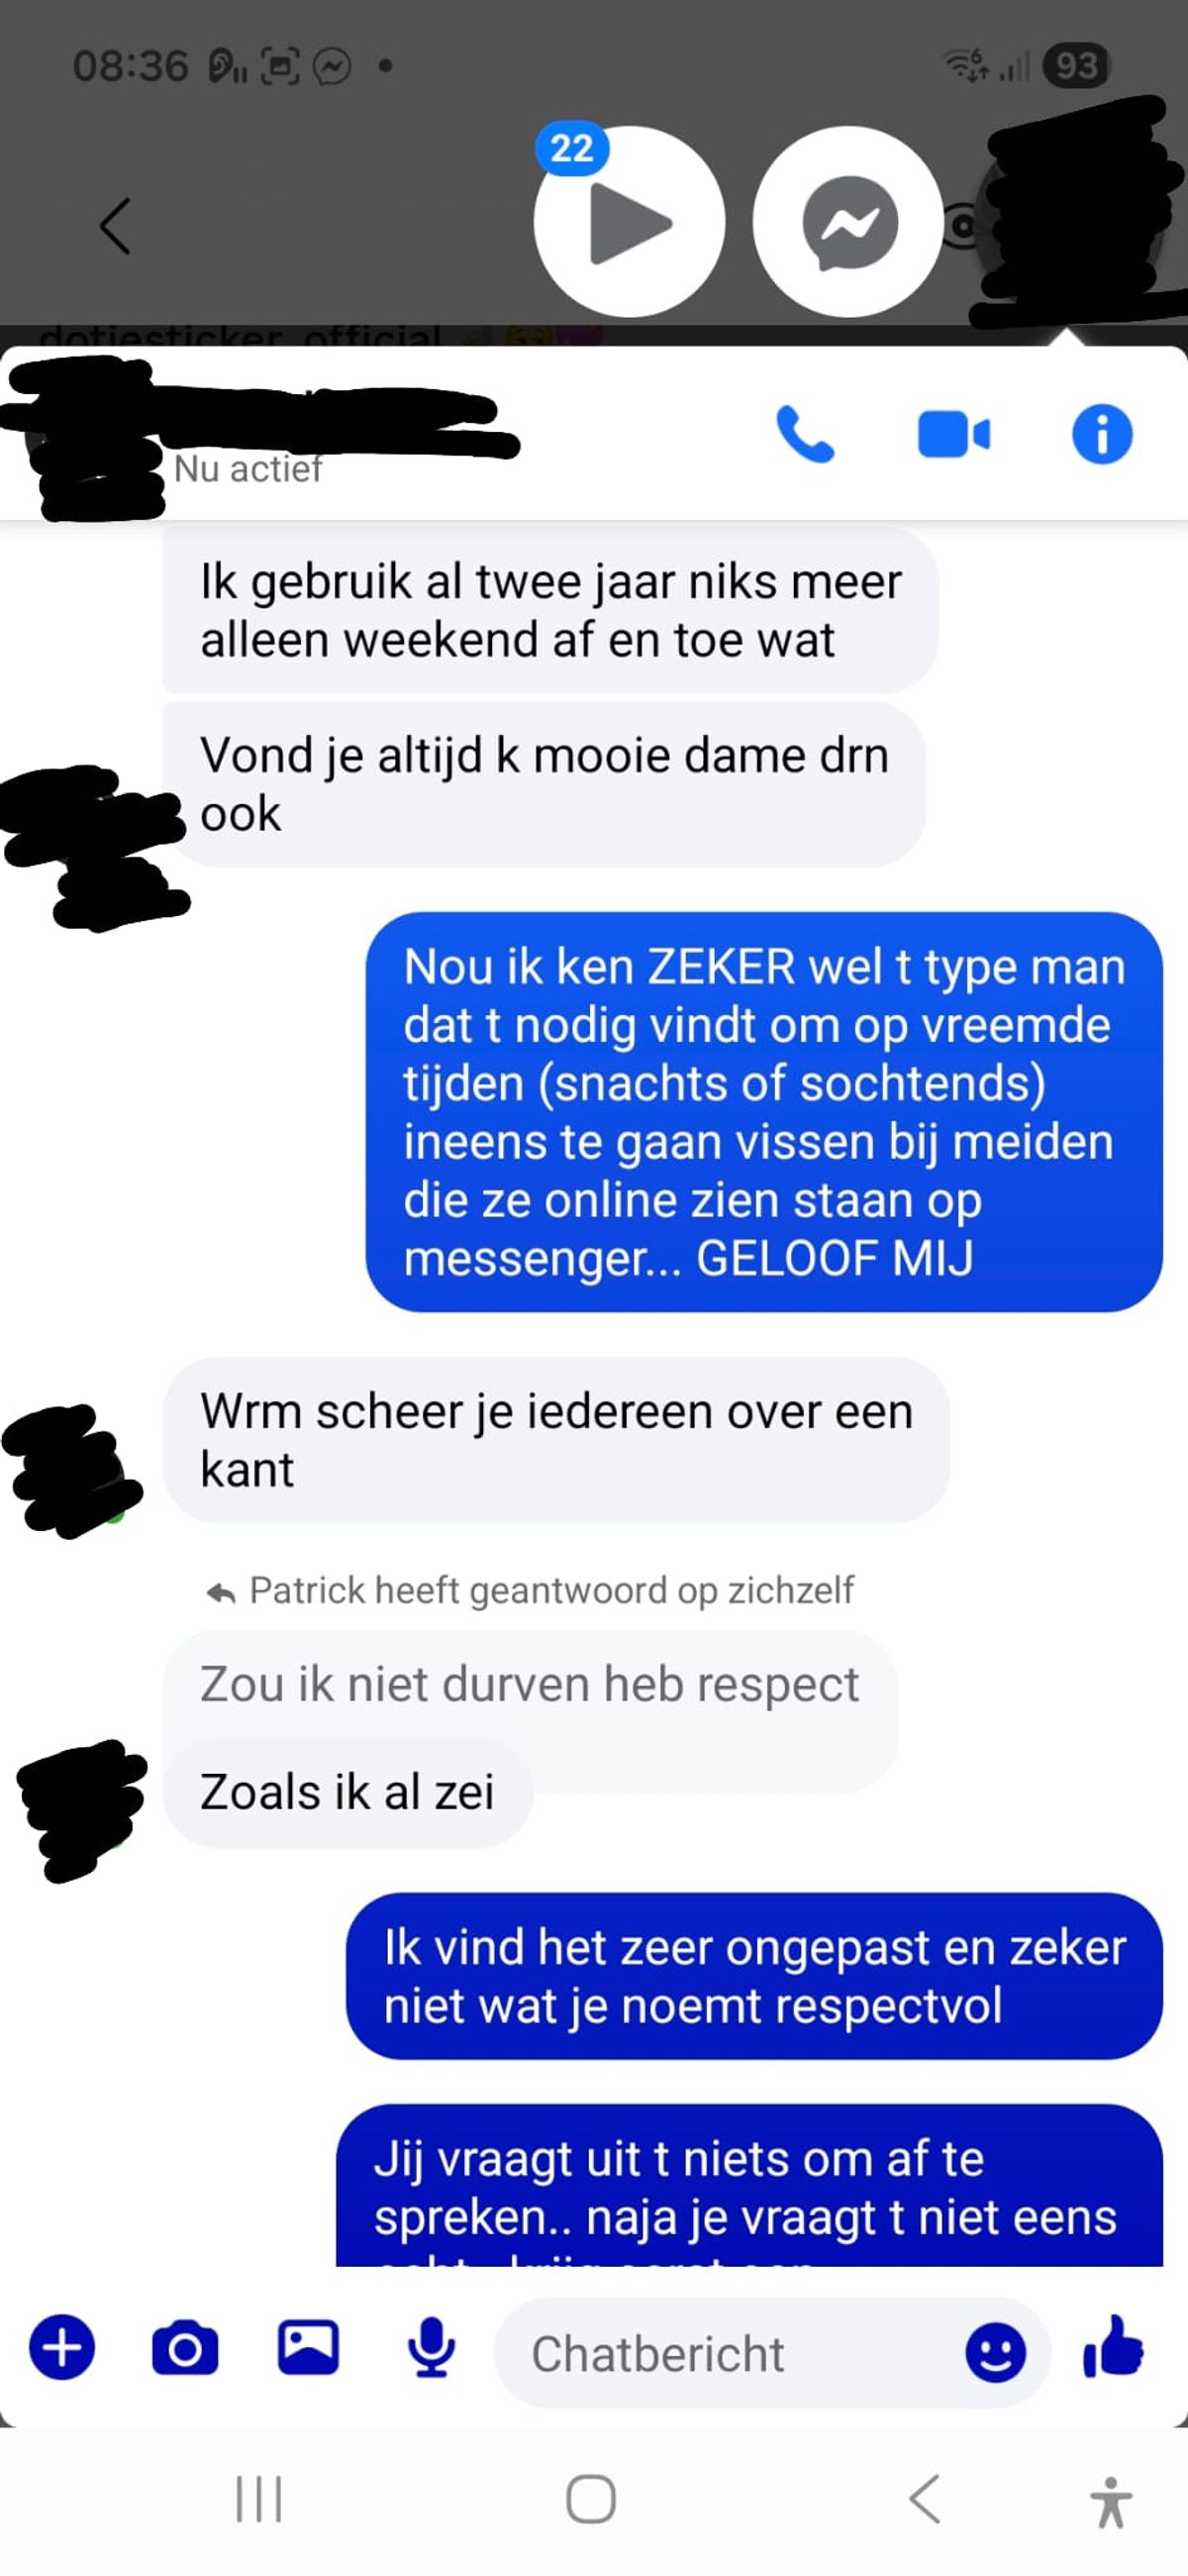
Task: Send a thumbs-up like
Action: pos(1113,2347)
